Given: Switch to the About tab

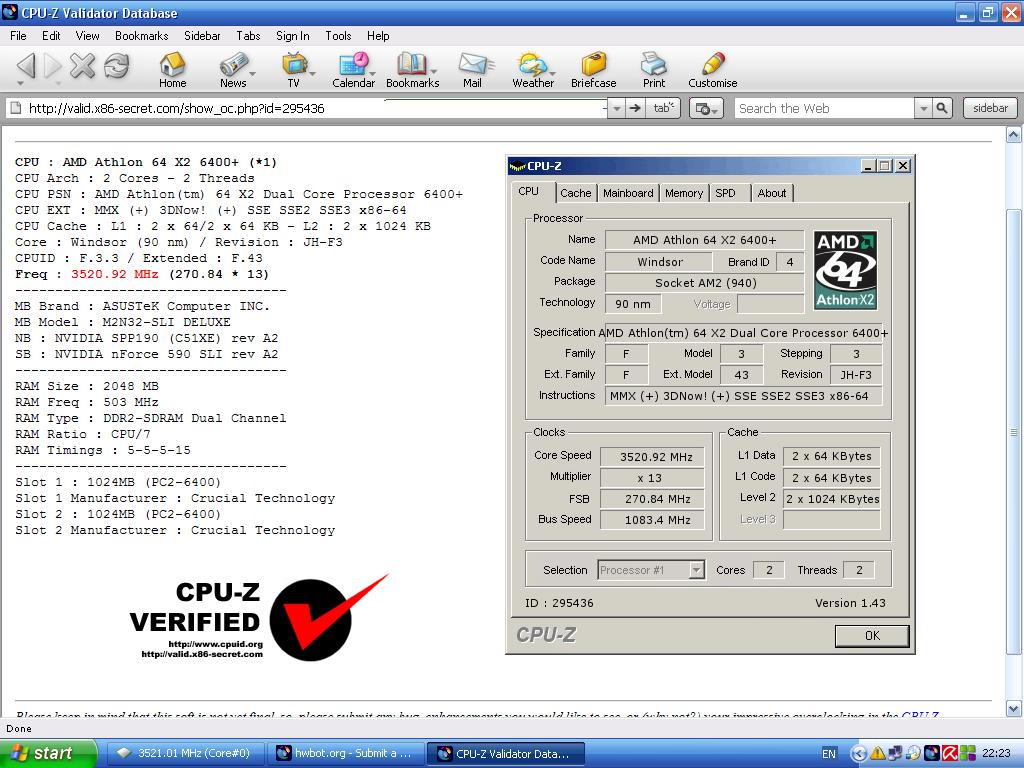Looking at the screenshot, I should pyautogui.click(x=772, y=193).
